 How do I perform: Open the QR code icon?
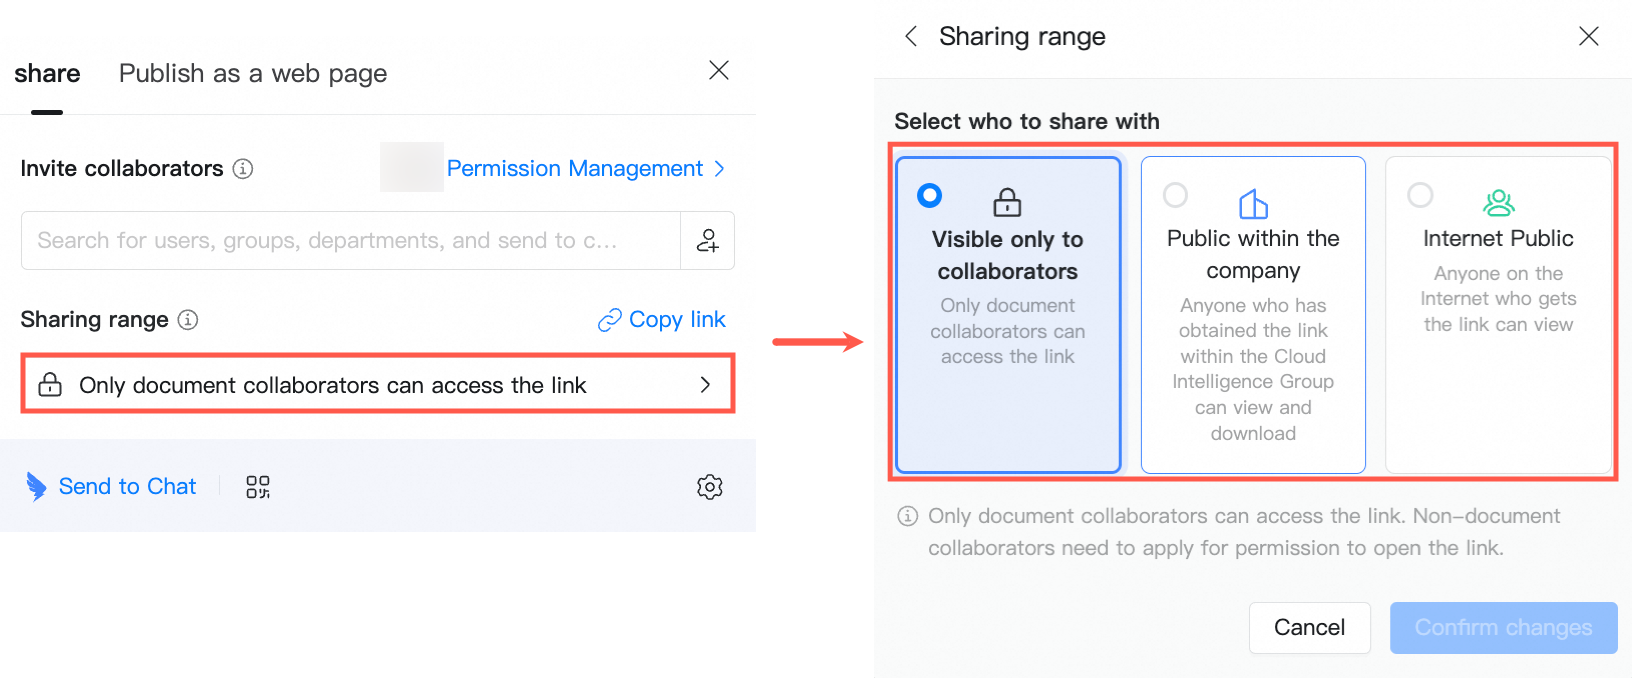258,487
